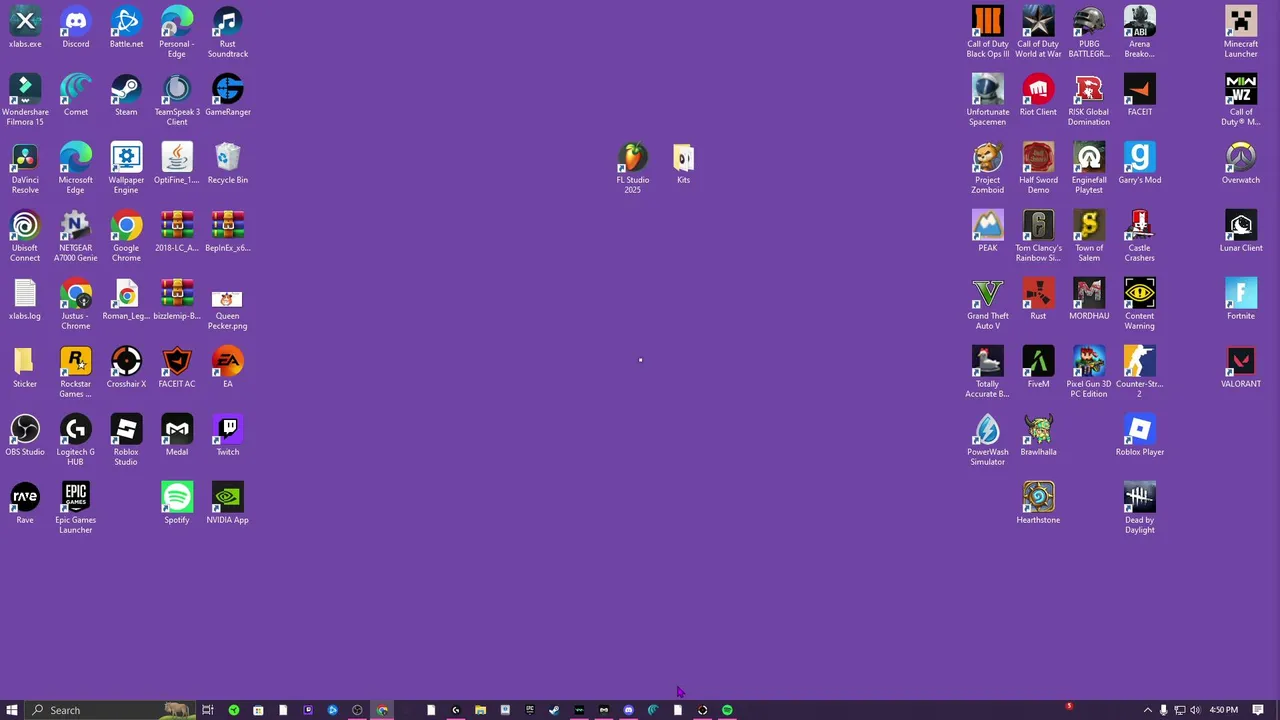Screen dimensions: 1280x720
Task: Select the Overwatch desktop icon
Action: [x=1241, y=163]
